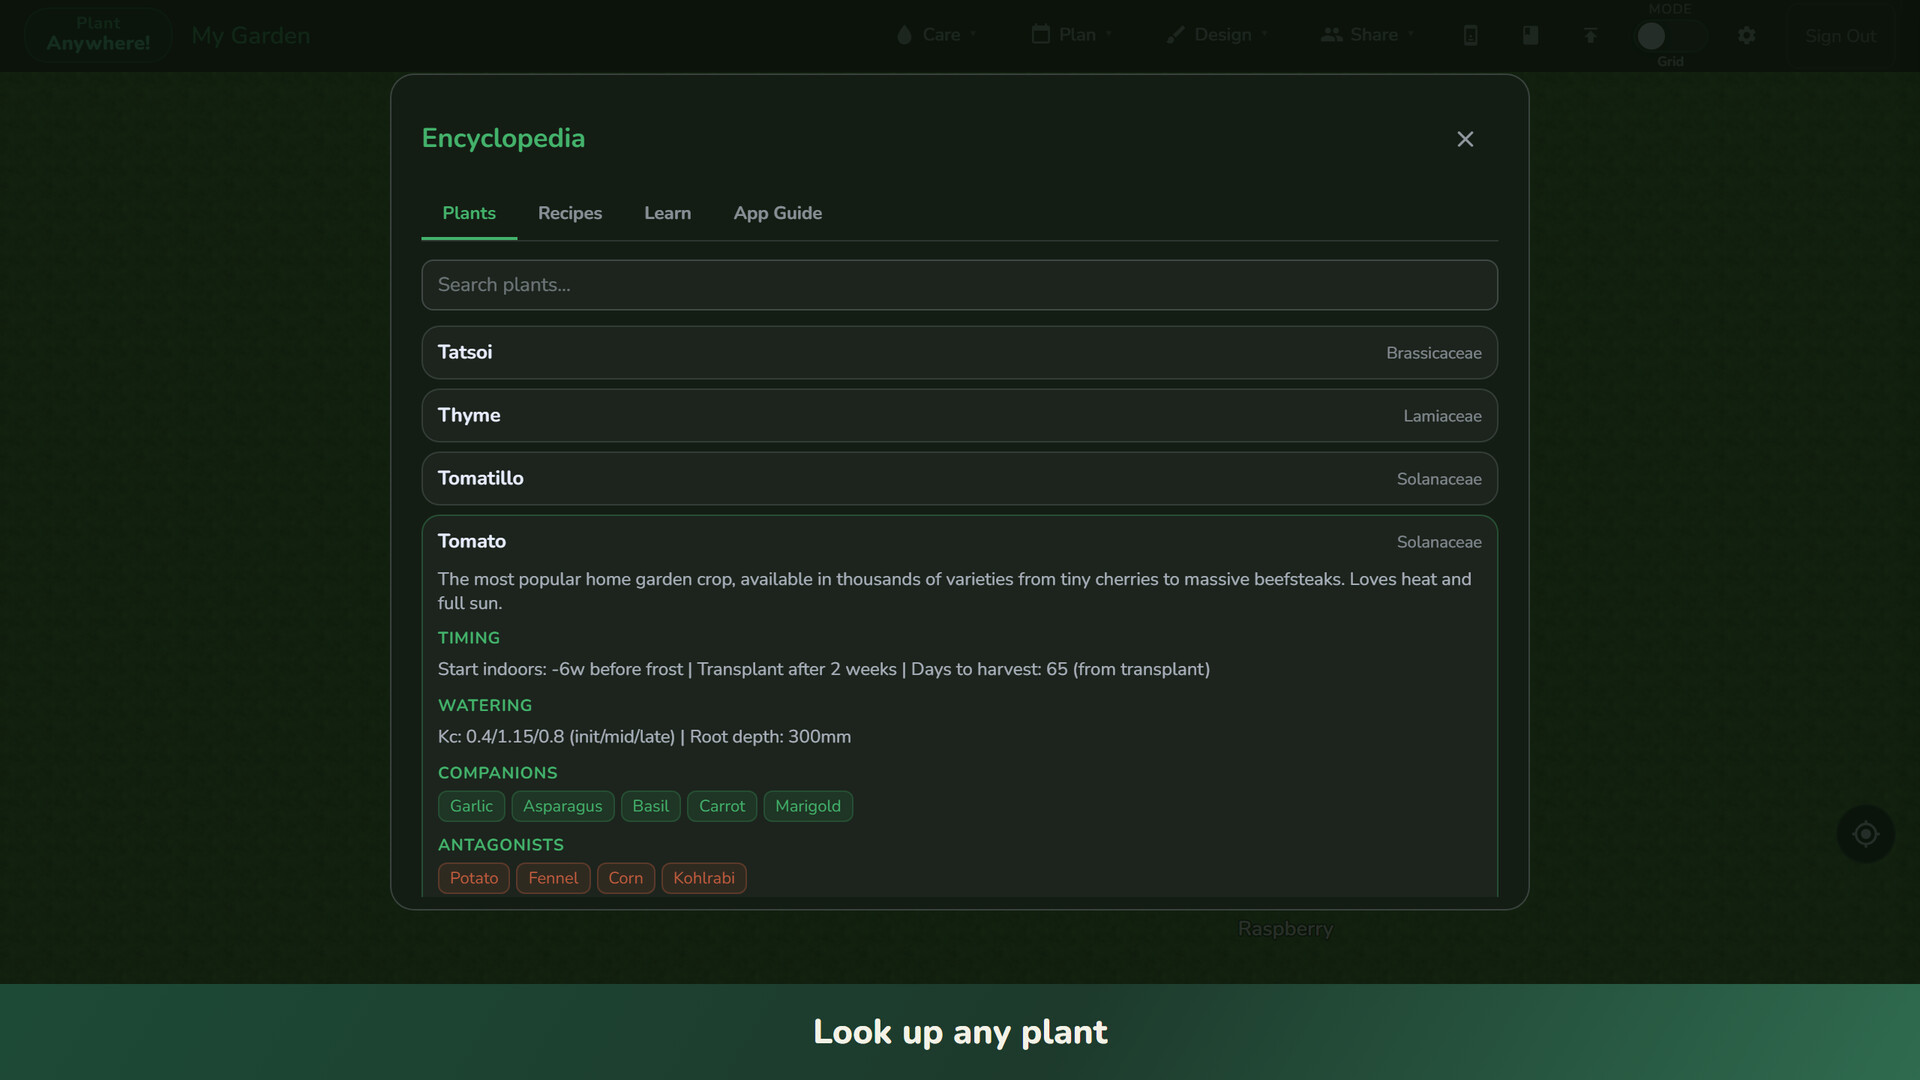1920x1080 pixels.
Task: Expand the Thyme plant entry
Action: (959, 415)
